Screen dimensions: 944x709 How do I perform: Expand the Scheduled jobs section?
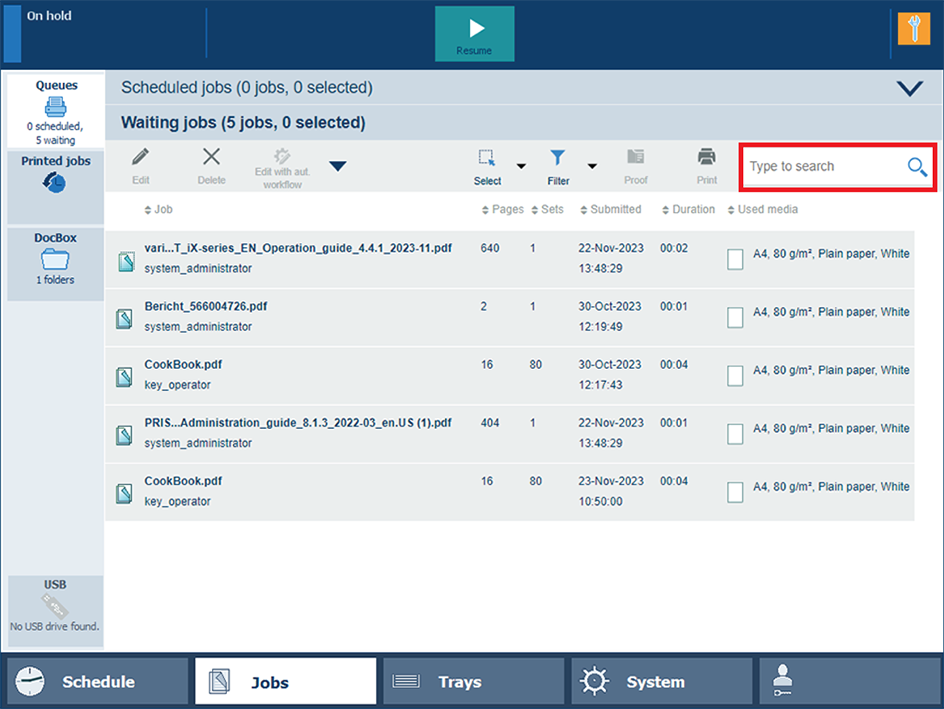point(909,88)
